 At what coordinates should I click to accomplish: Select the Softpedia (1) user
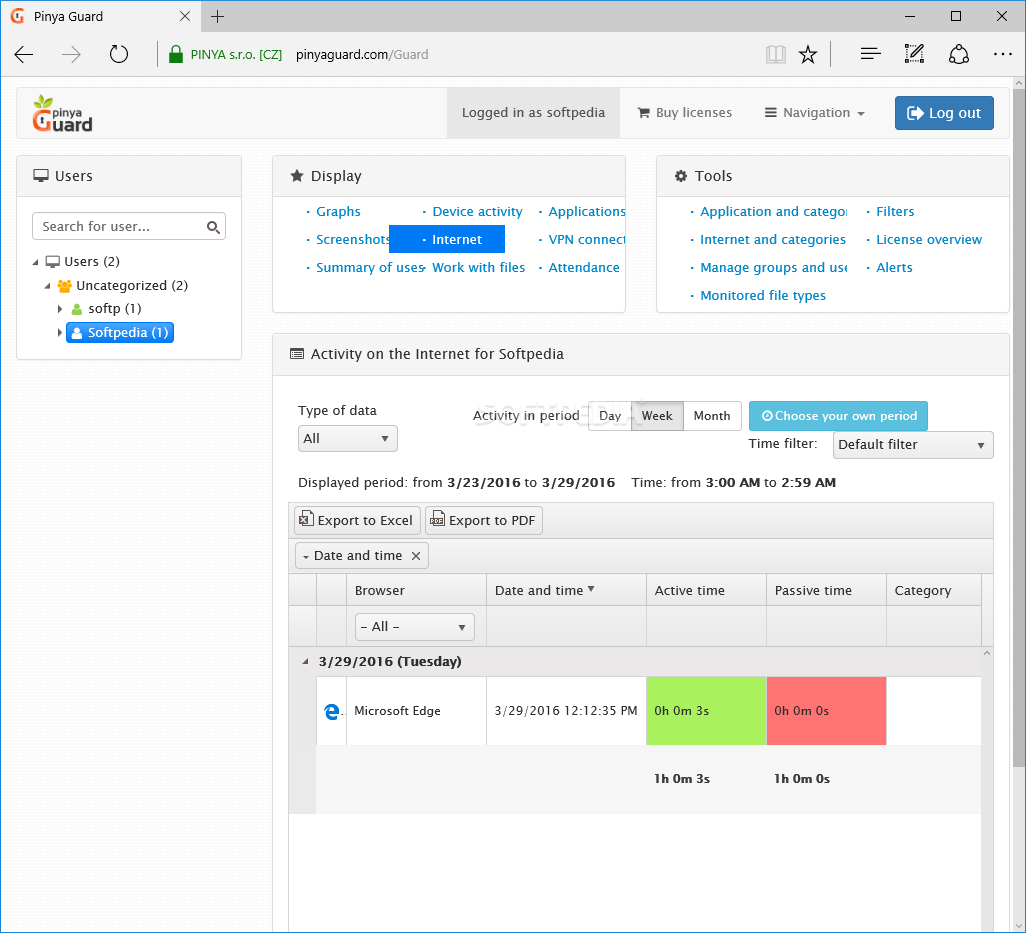120,333
